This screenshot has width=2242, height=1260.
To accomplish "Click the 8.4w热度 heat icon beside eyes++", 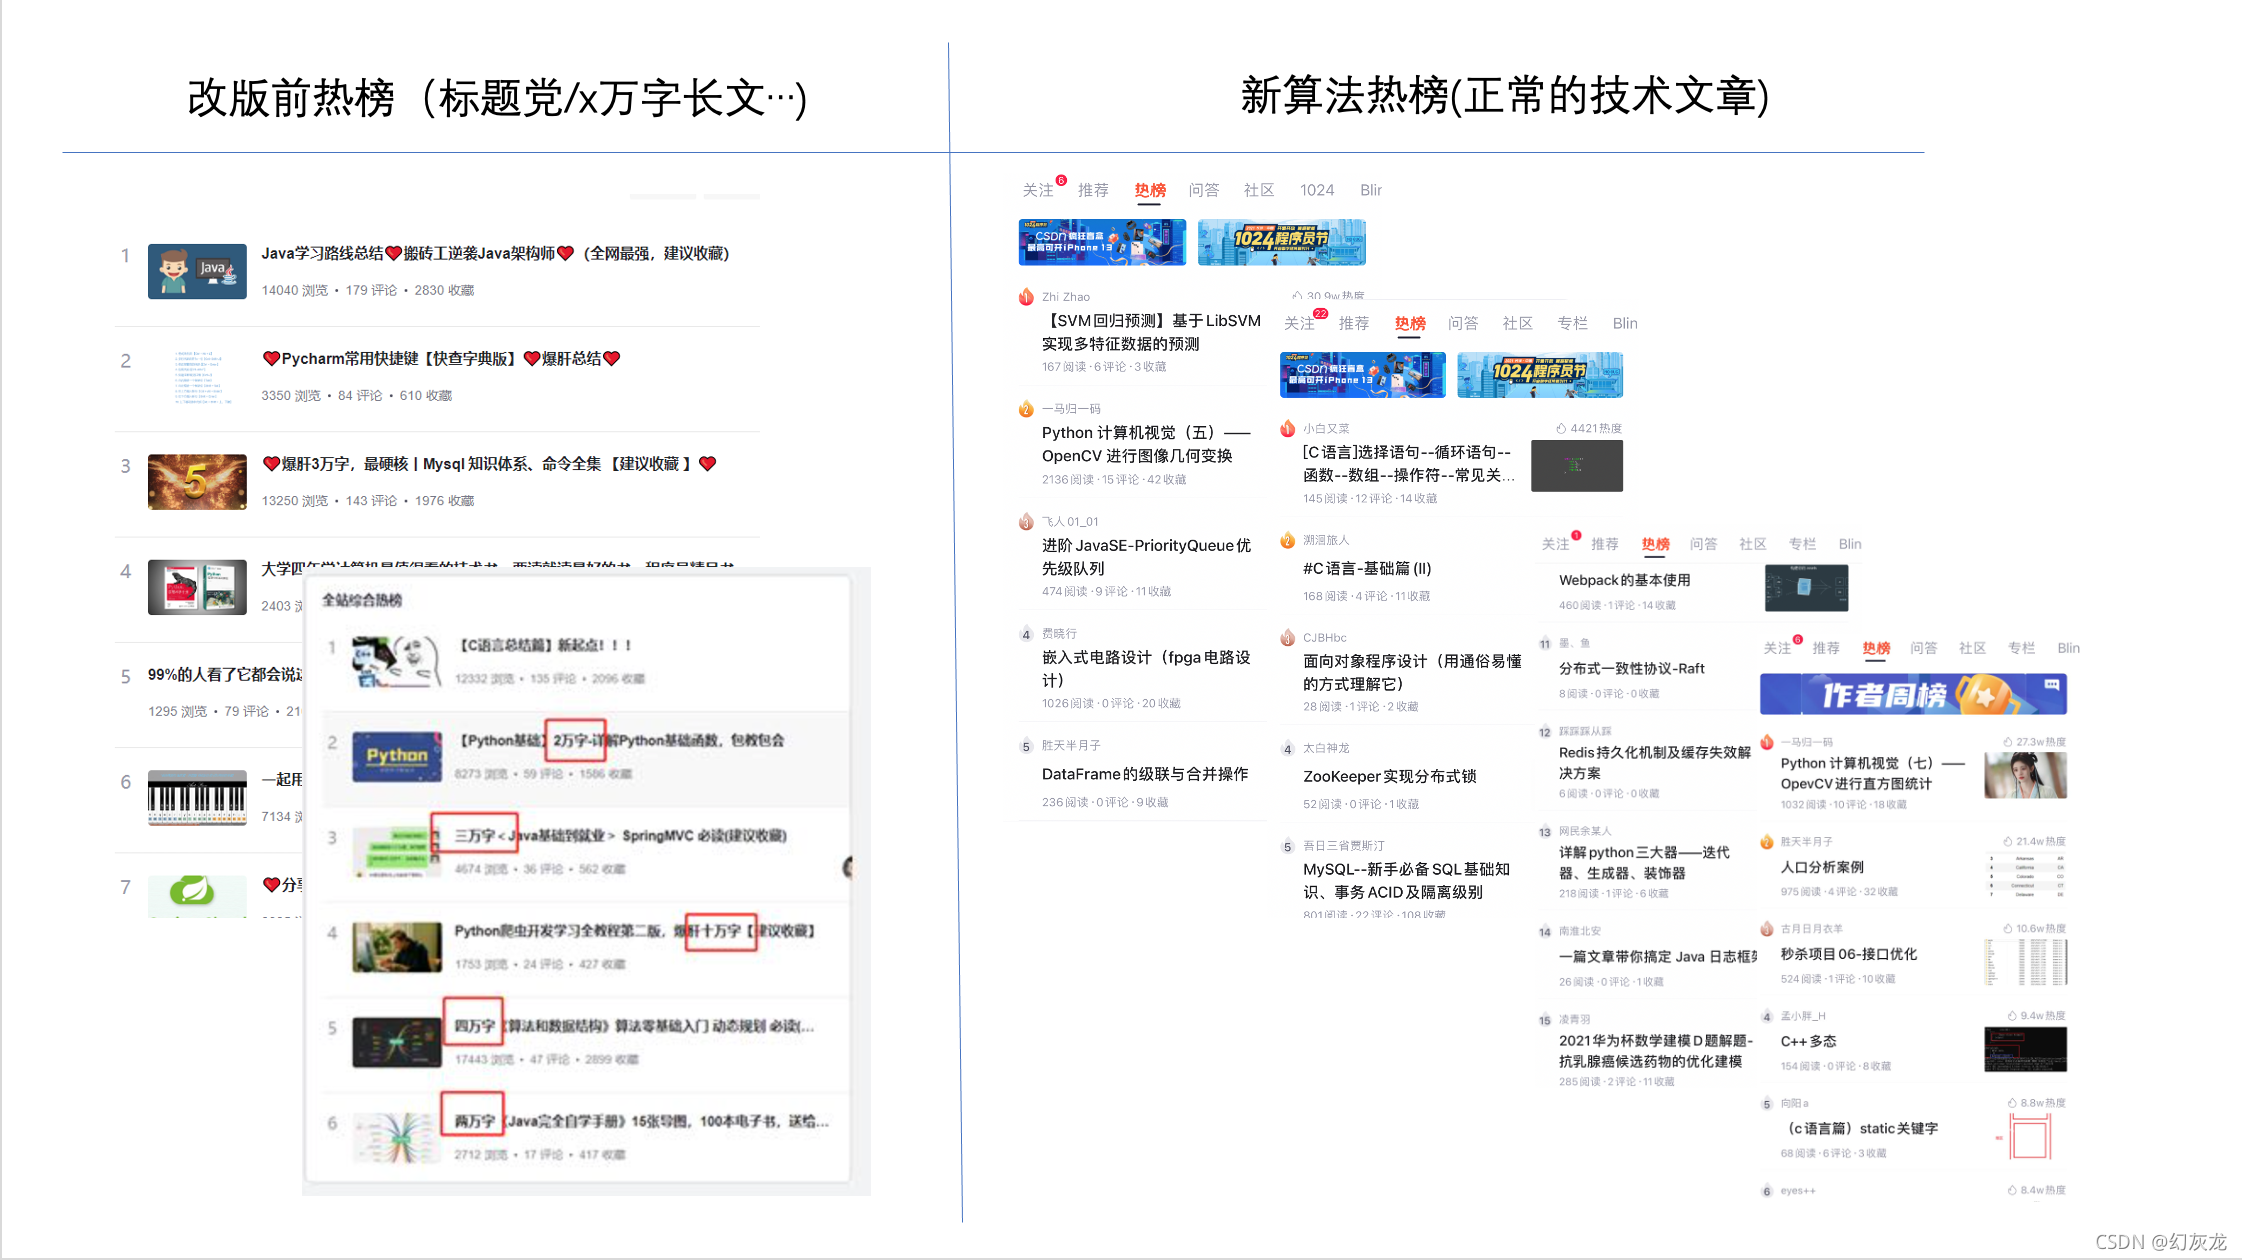I will [x=2012, y=1190].
